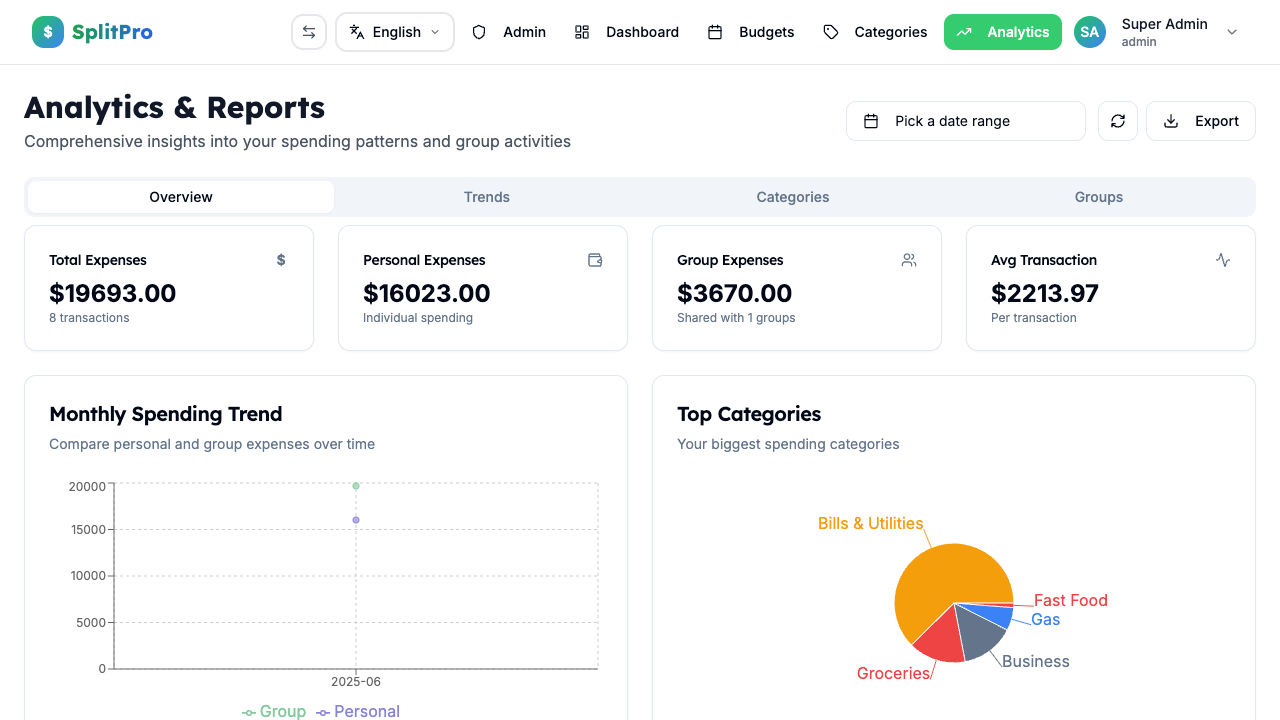Select the Analytics trending-chart icon

tap(964, 32)
